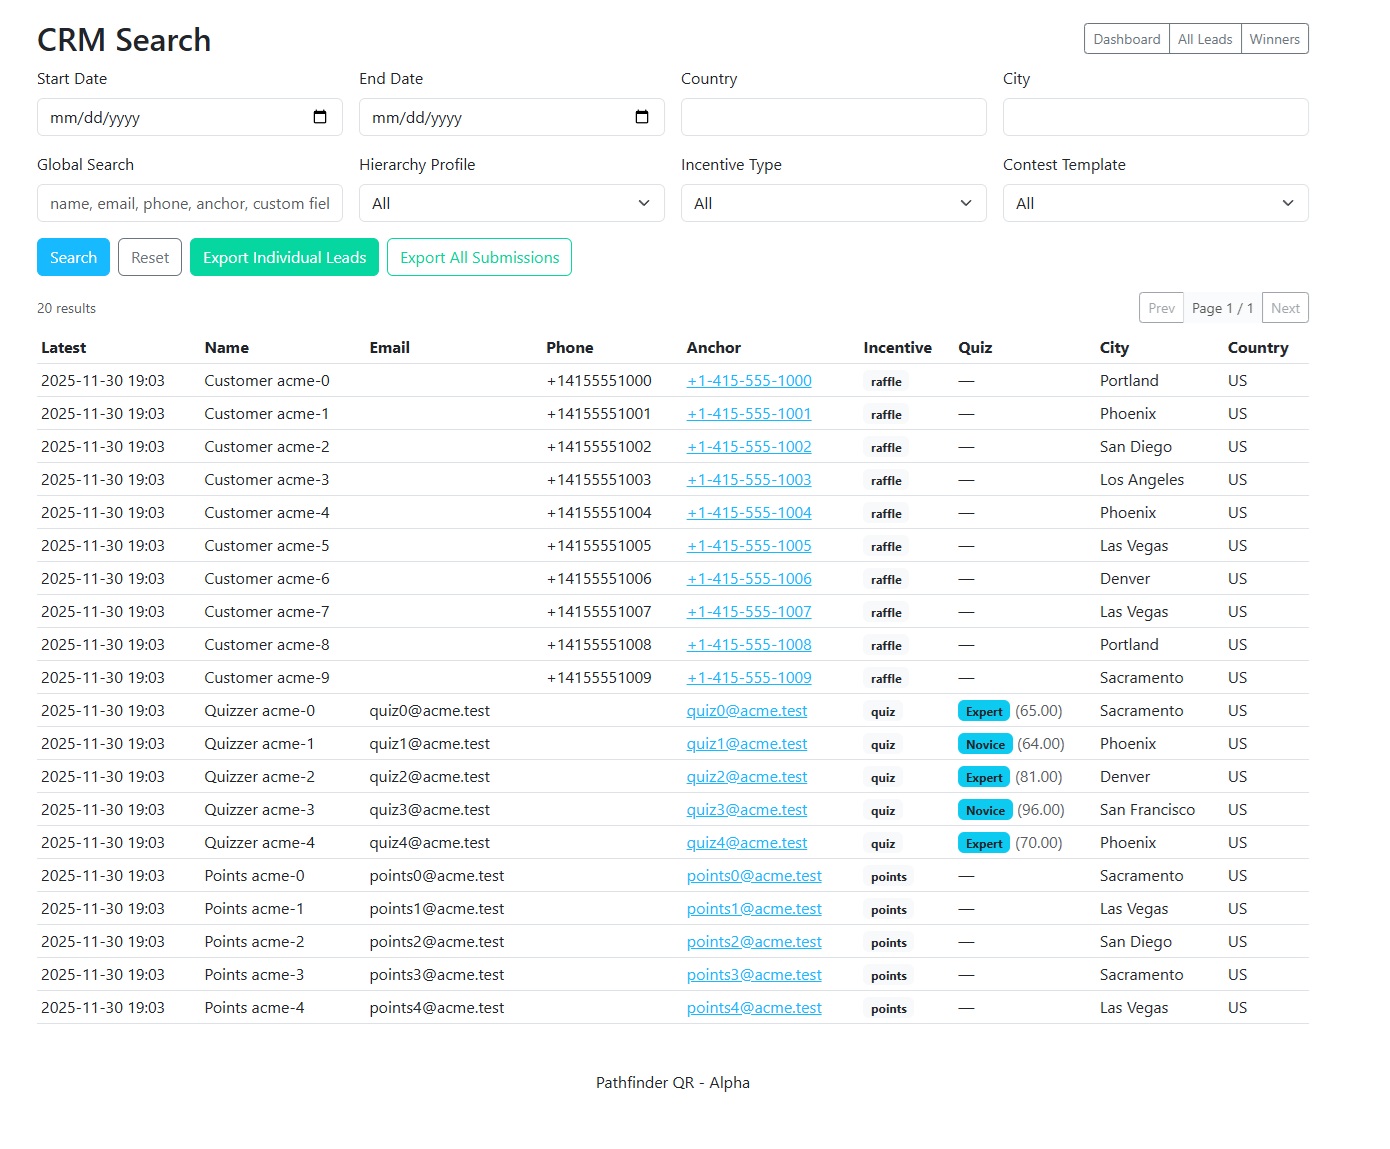Click Export All Submissions button
Viewport: 1390px width, 1149px height.
(479, 257)
